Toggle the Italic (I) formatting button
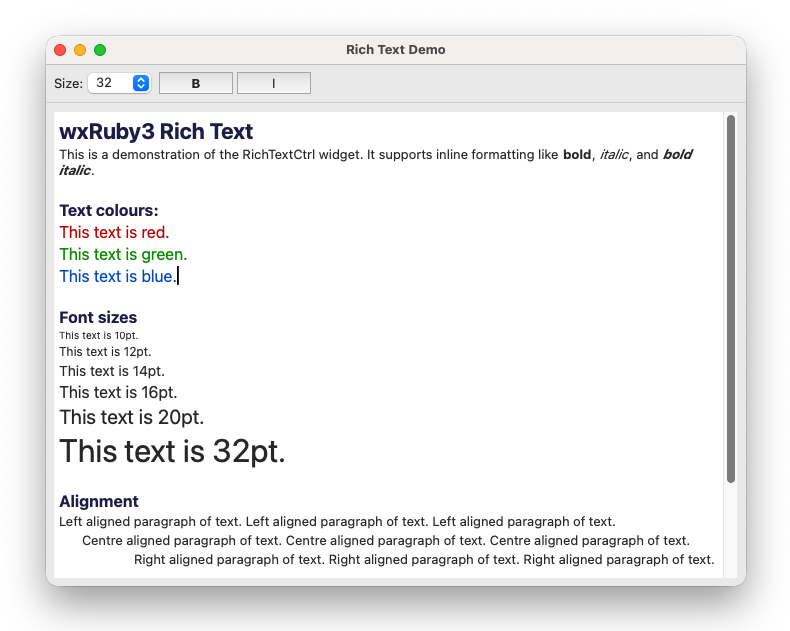The width and height of the screenshot is (790, 631). click(x=273, y=84)
